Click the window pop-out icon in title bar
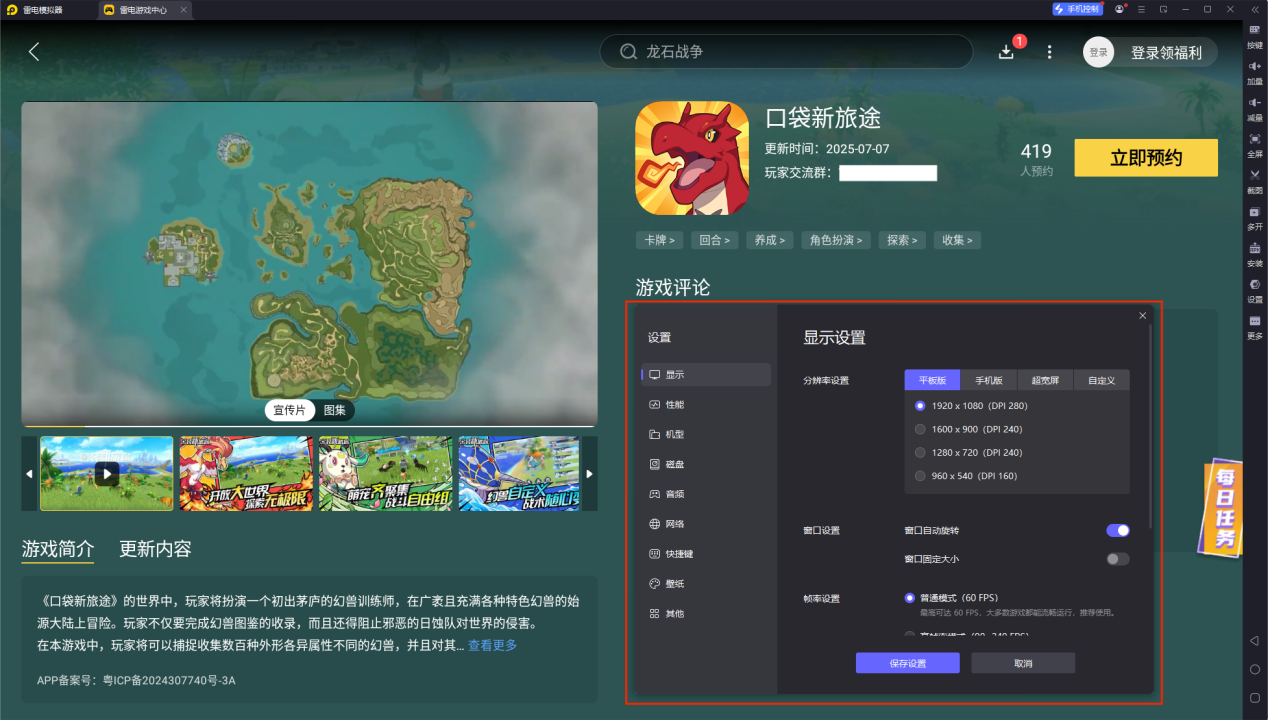This screenshot has height=720, width=1268. pos(1163,9)
